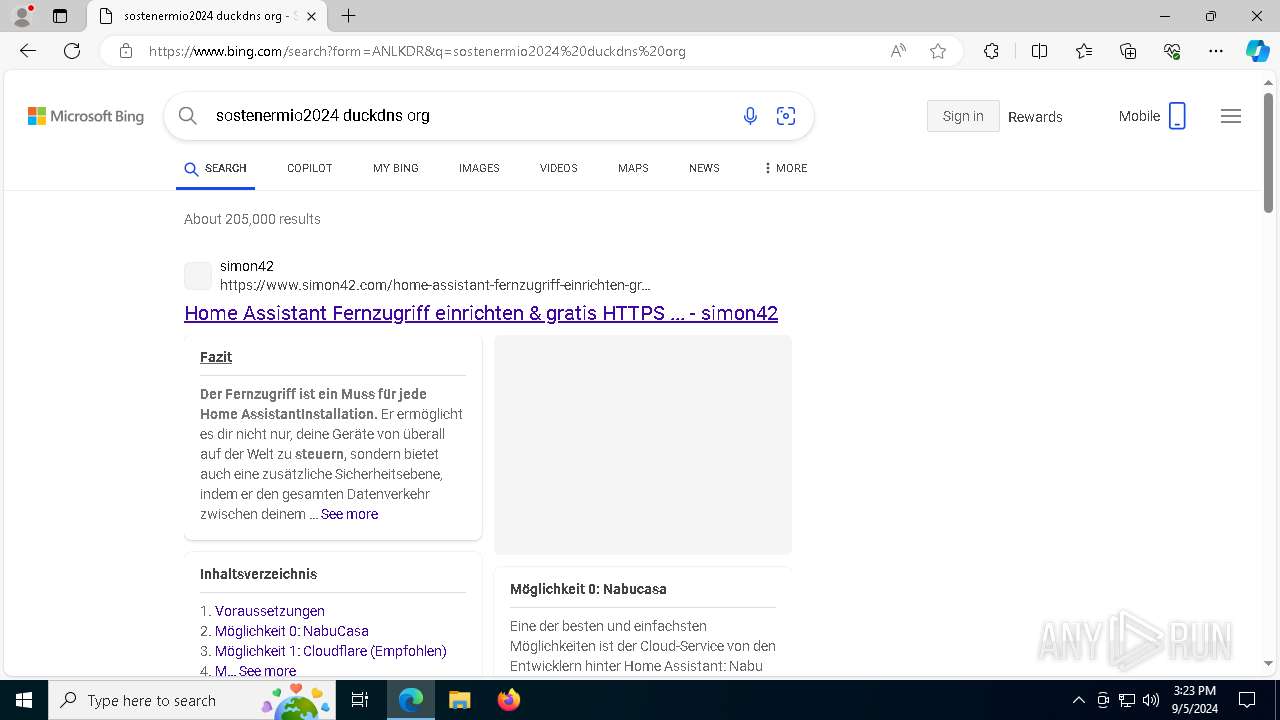Read the "About 205,000 results" count text
This screenshot has width=1280, height=720.
(x=252, y=219)
